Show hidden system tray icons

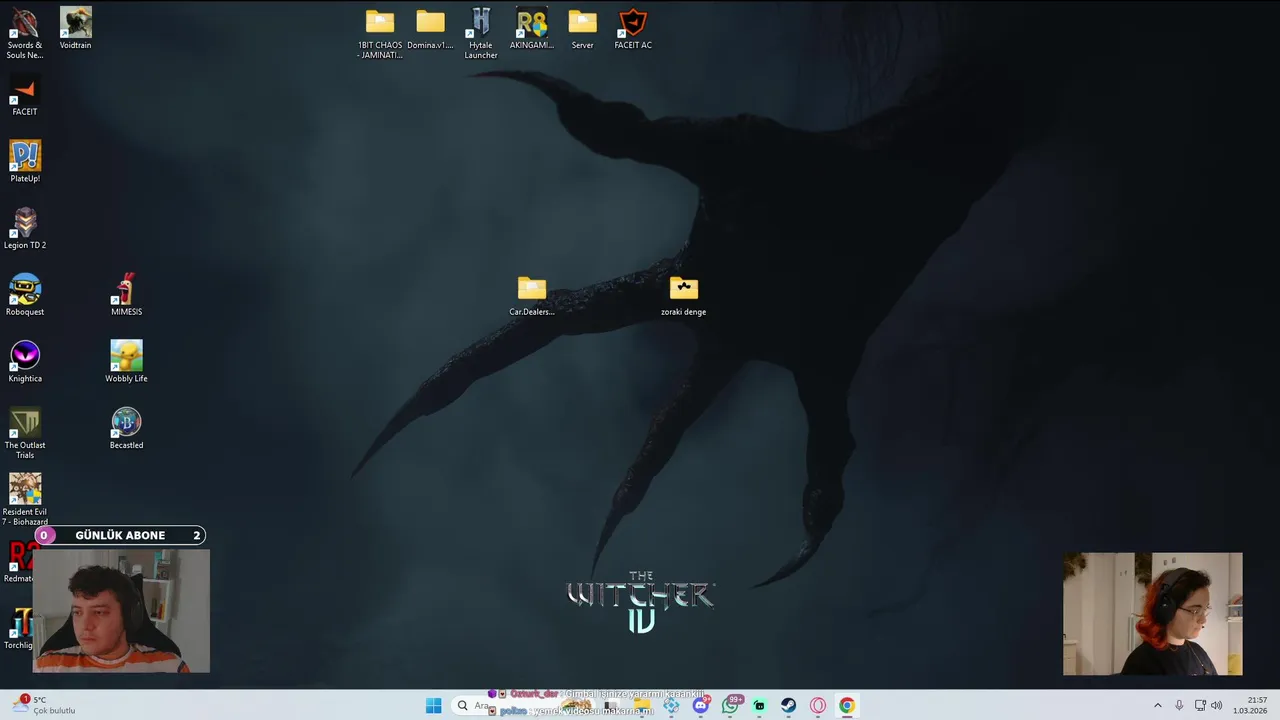[1158, 706]
